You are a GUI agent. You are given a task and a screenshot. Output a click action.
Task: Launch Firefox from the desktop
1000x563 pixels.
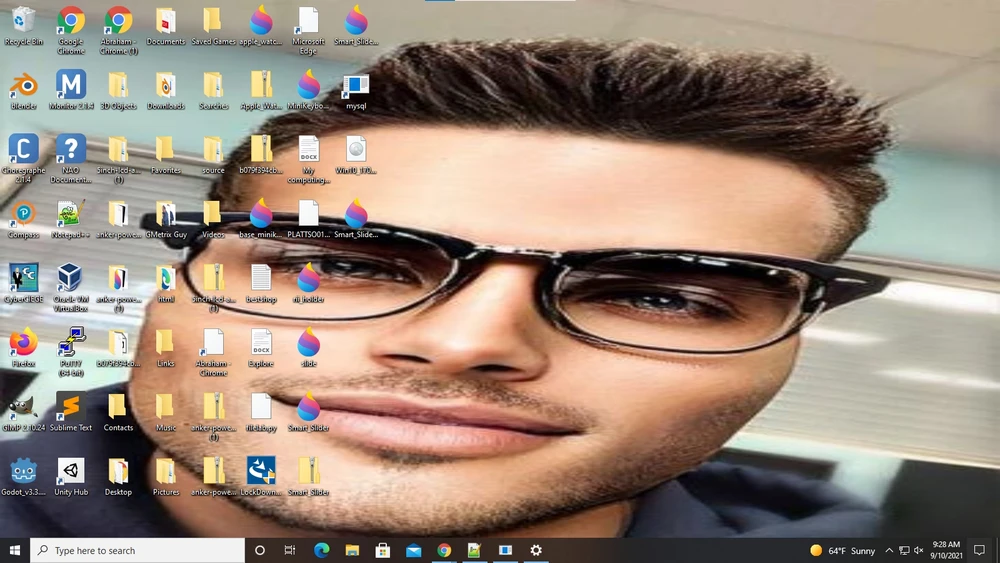[x=24, y=348]
